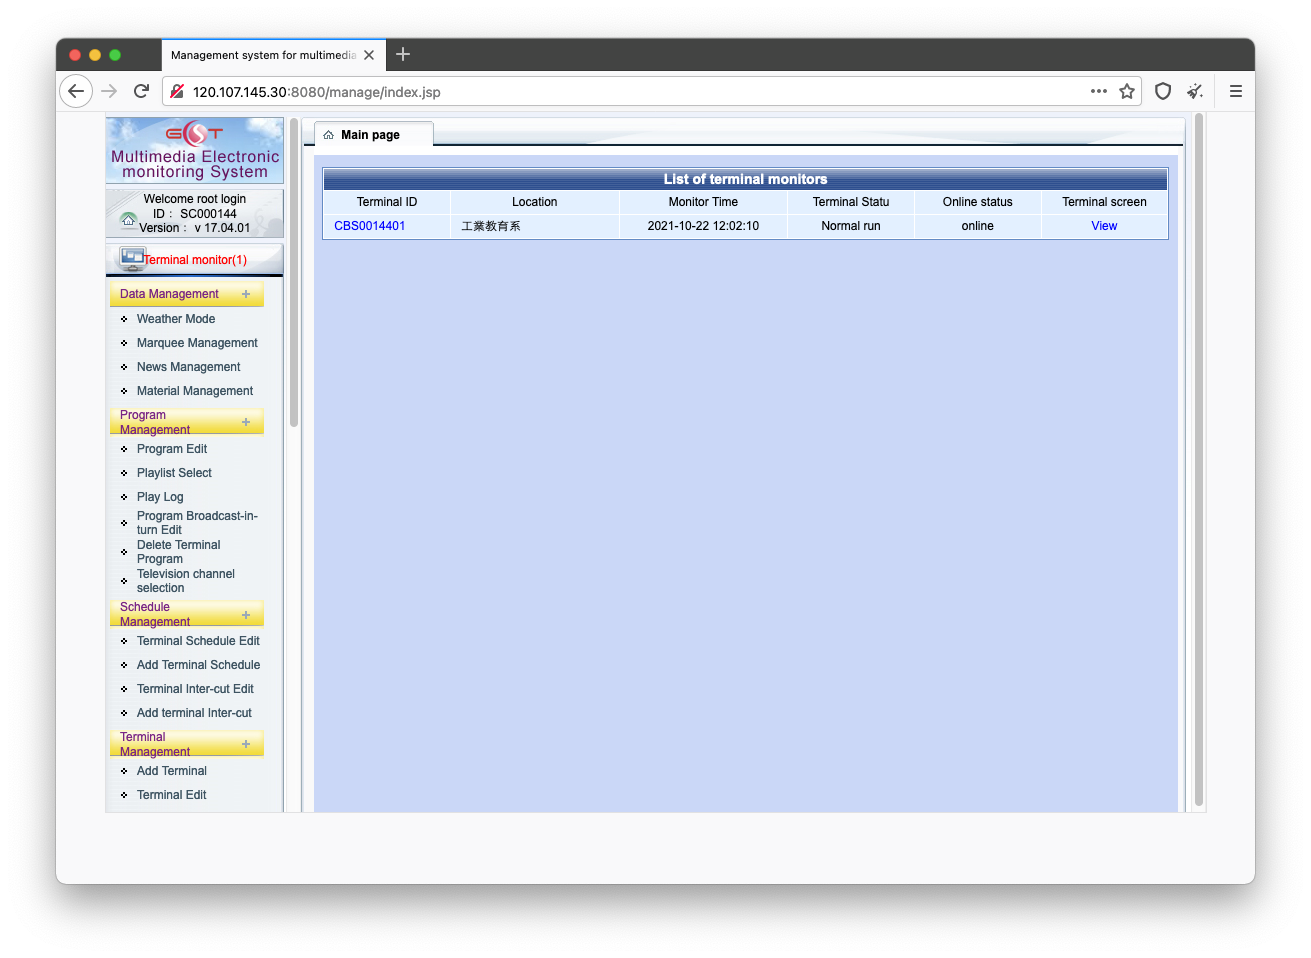1311x958 pixels.
Task: Click the insecure connection lock icon
Action: (177, 91)
